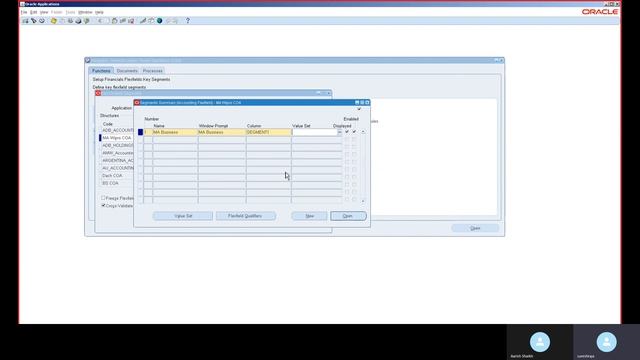Minimize the Segments Summary window
The width and height of the screenshot is (640, 360).
tap(357, 102)
